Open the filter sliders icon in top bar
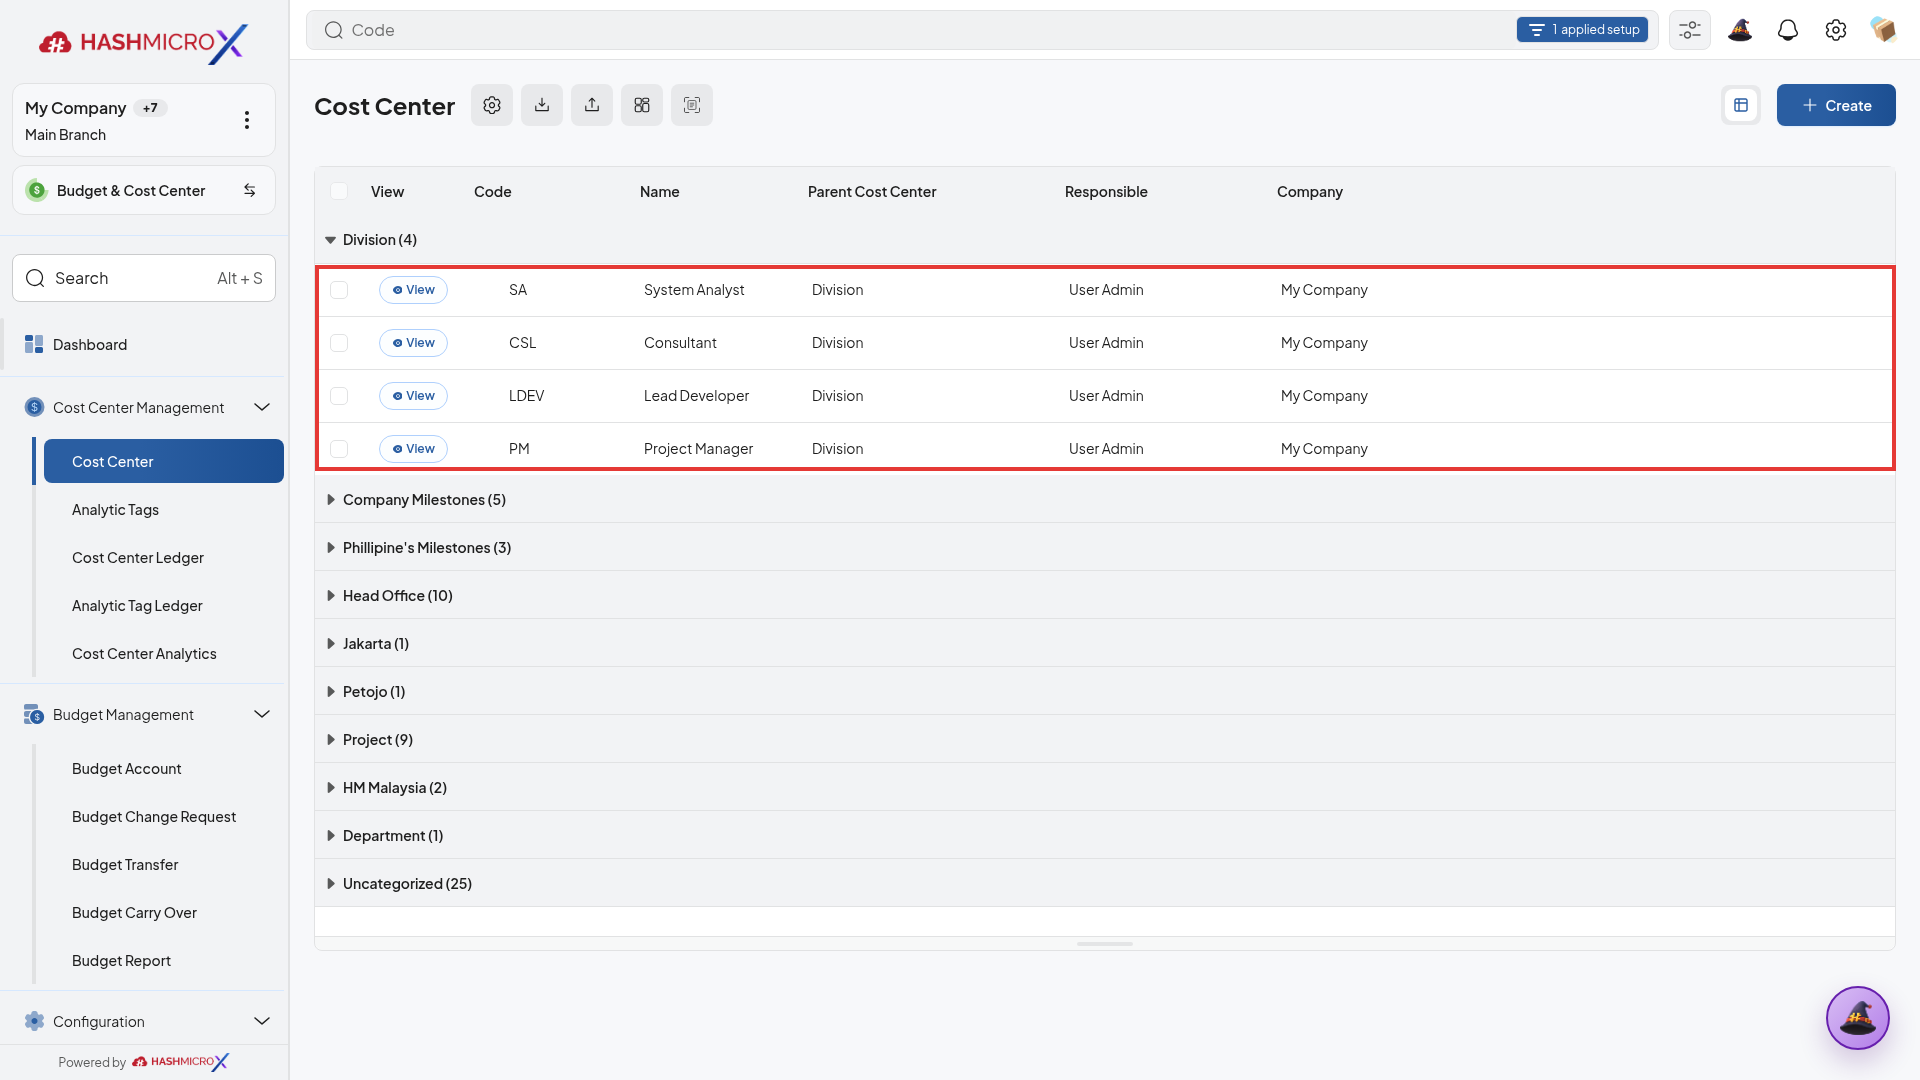Image resolution: width=1920 pixels, height=1080 pixels. point(1690,30)
